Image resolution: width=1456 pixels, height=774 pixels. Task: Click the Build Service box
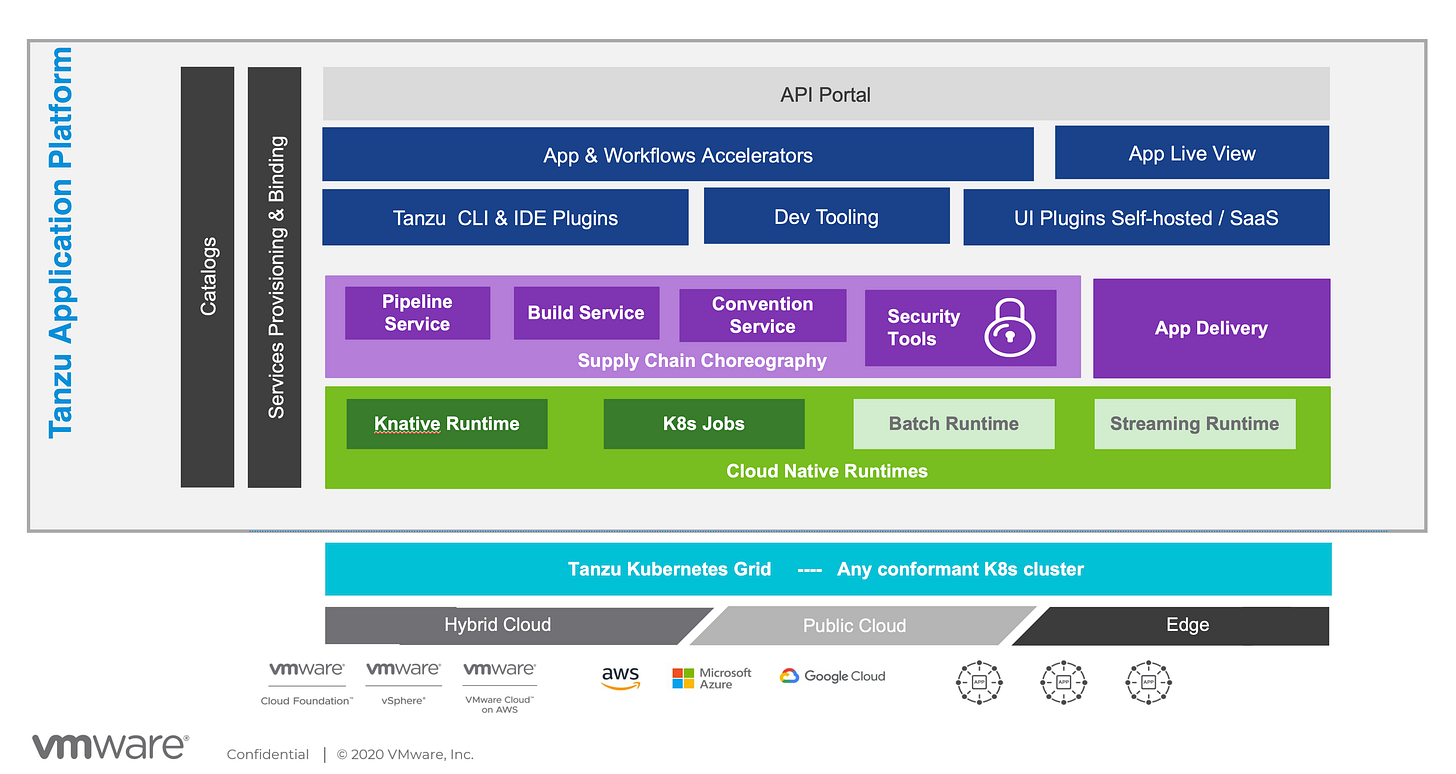tap(586, 313)
